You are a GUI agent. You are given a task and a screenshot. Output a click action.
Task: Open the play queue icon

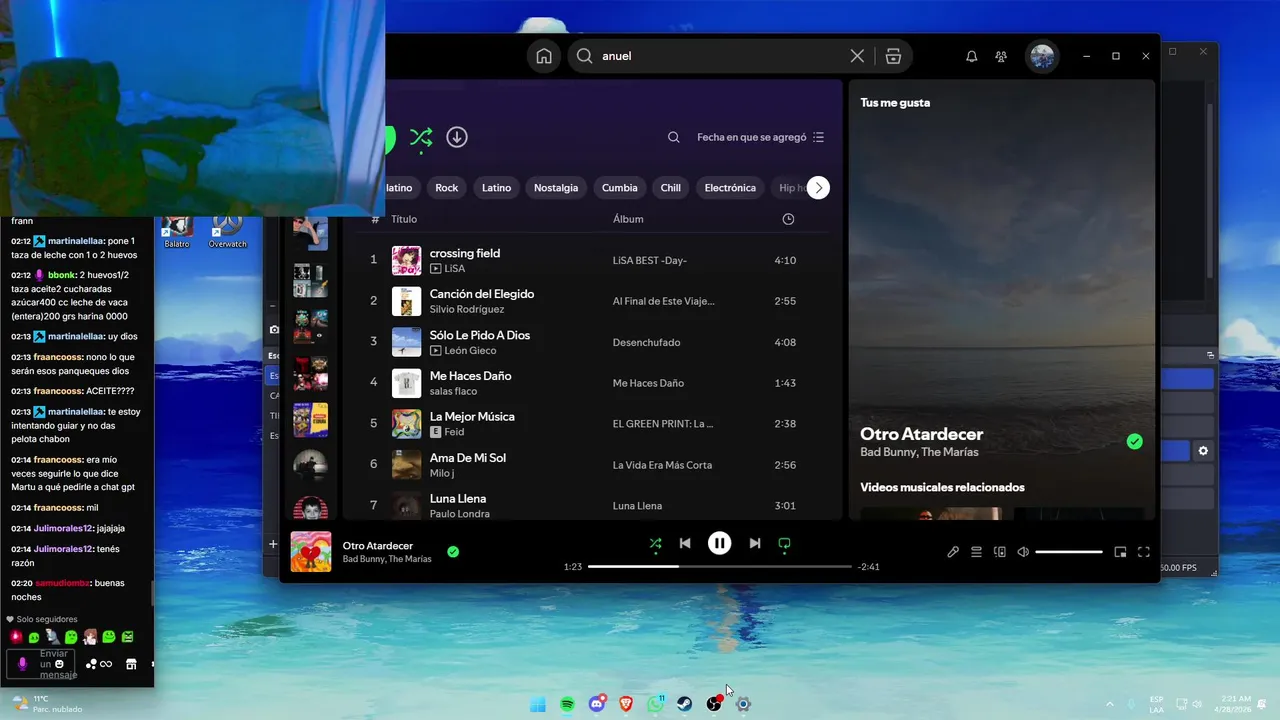pyautogui.click(x=976, y=552)
